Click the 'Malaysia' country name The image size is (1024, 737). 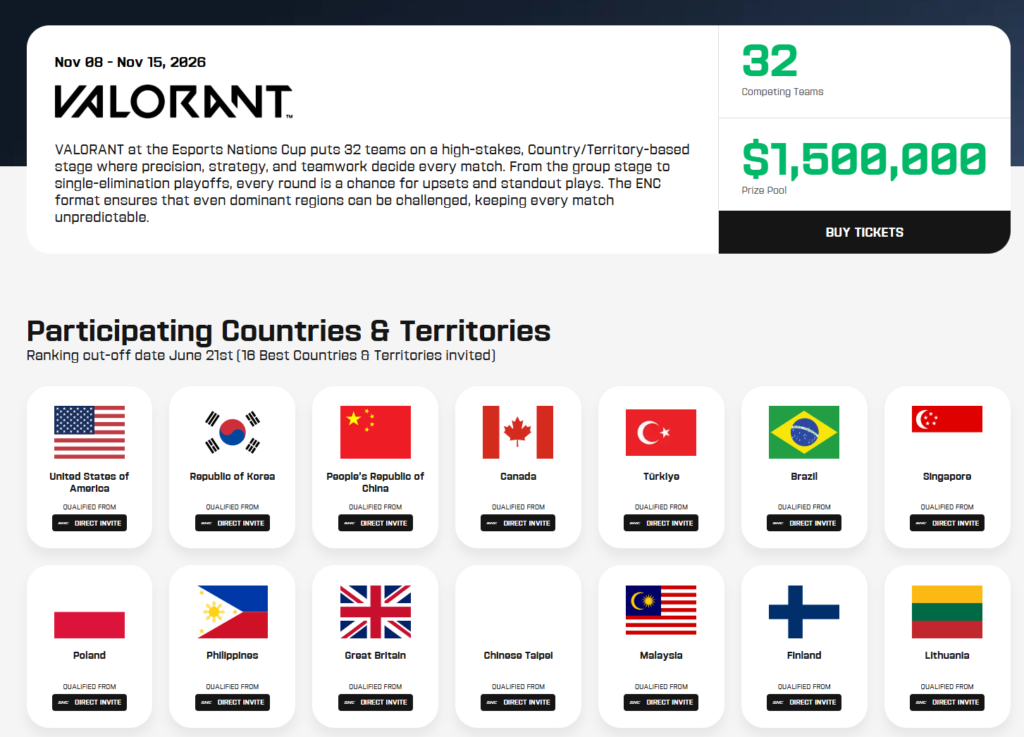661,655
